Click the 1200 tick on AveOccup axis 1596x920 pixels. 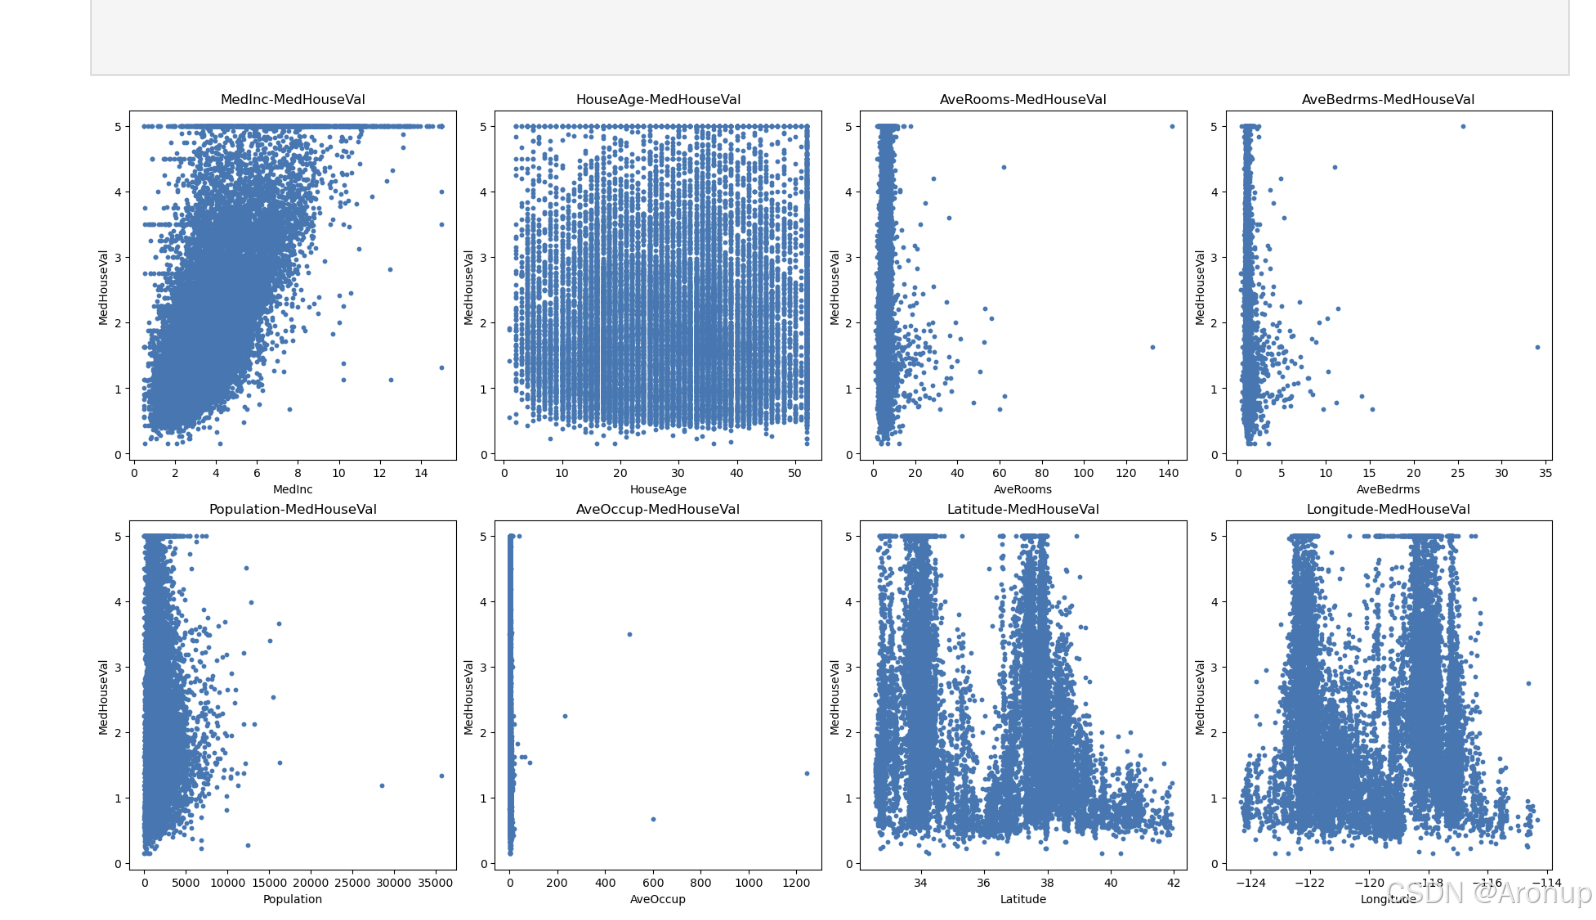(x=796, y=883)
